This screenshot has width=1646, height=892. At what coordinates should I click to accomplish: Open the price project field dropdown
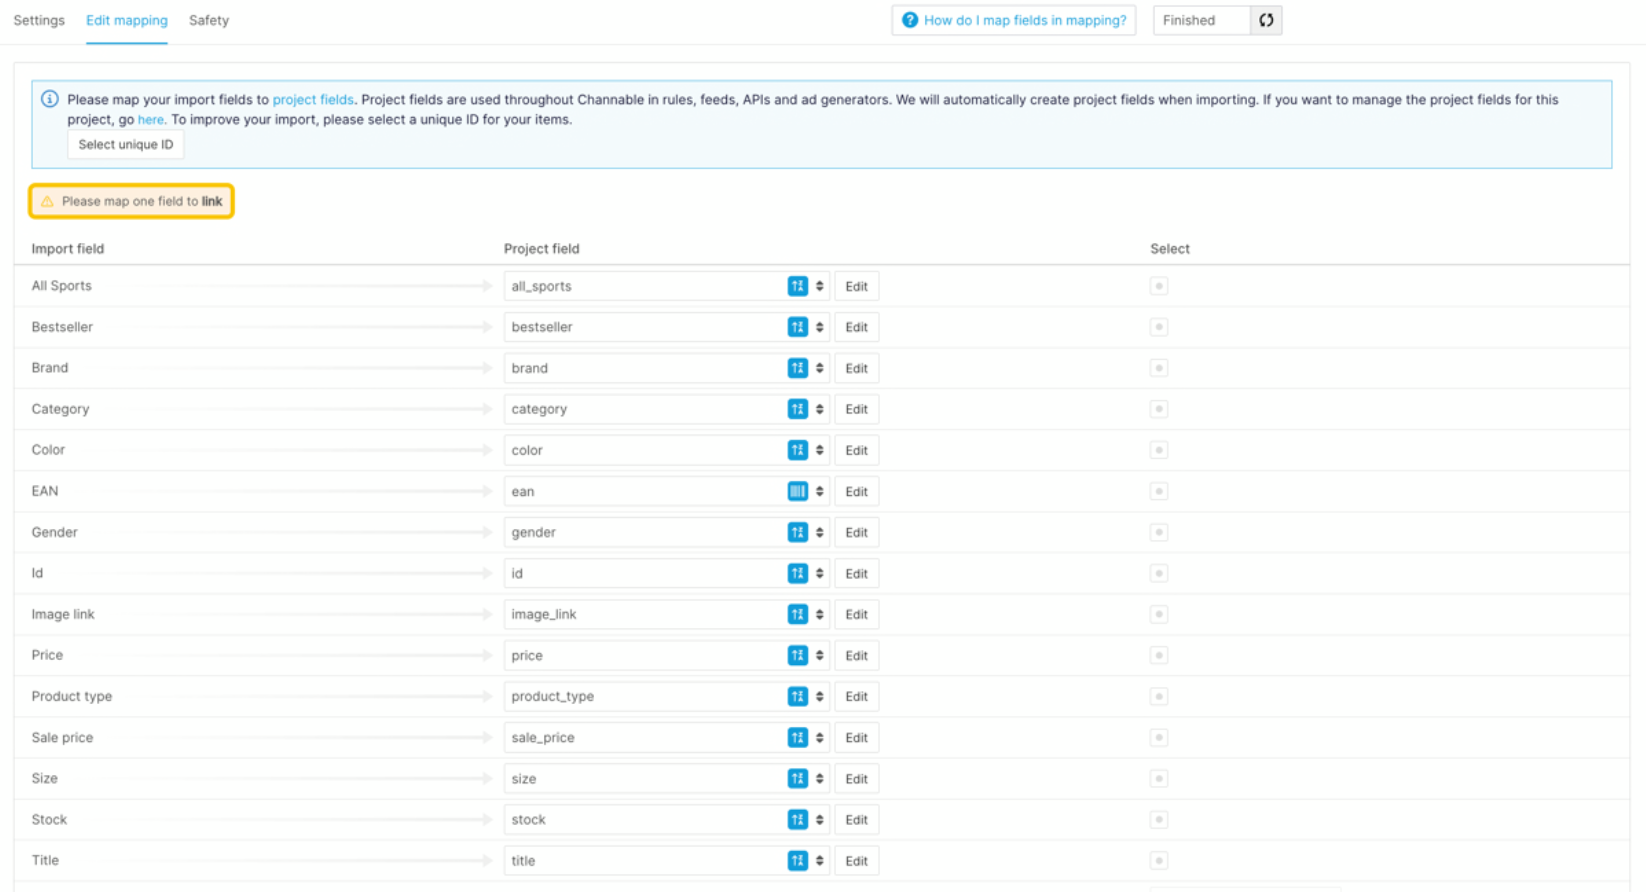pyautogui.click(x=666, y=655)
